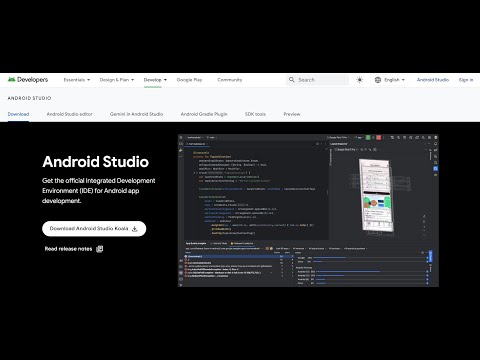Click the release notes document icon
Screen dimensions: 480x360
[x=99, y=249]
